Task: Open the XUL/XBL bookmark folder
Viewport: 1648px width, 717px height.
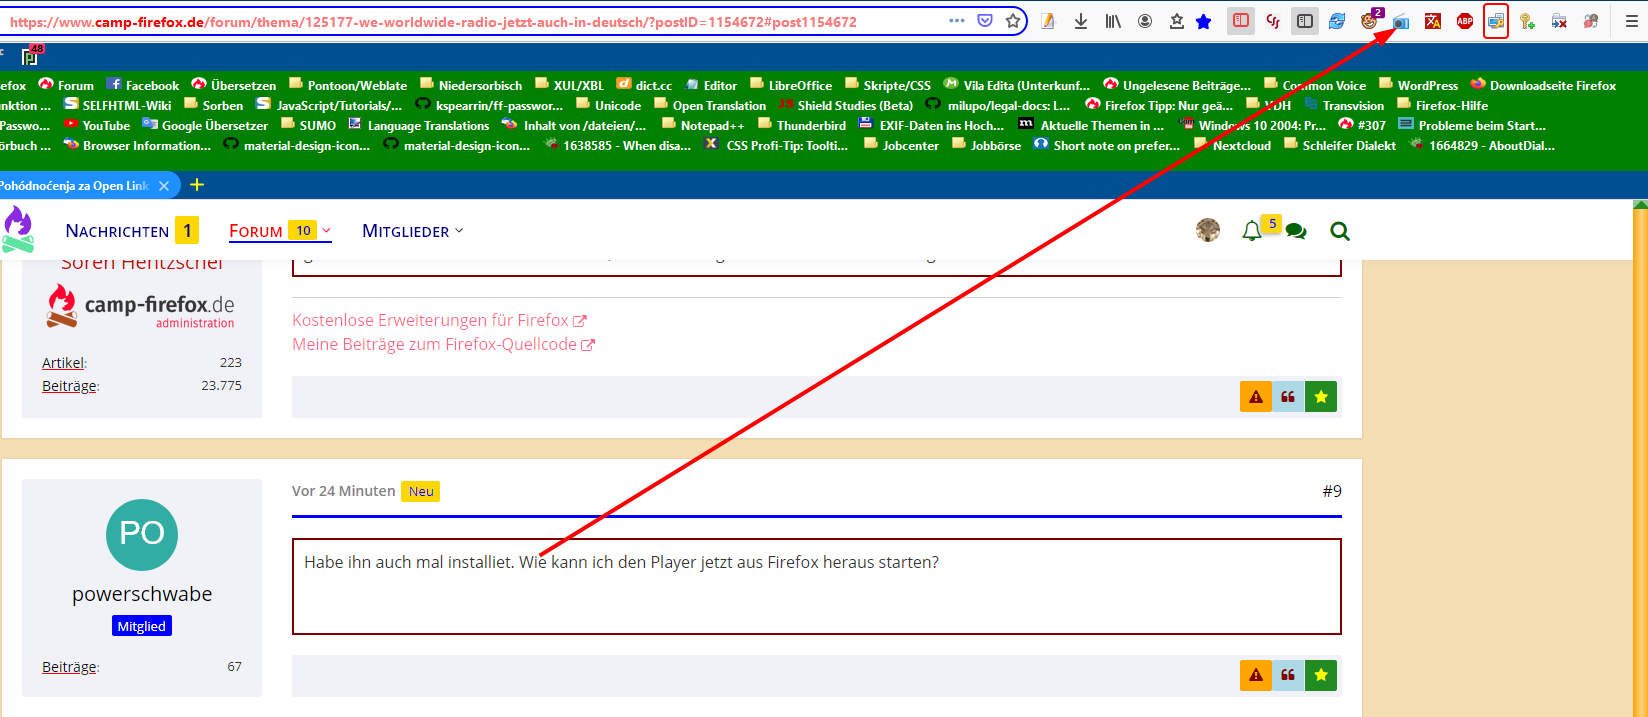Action: tap(569, 85)
